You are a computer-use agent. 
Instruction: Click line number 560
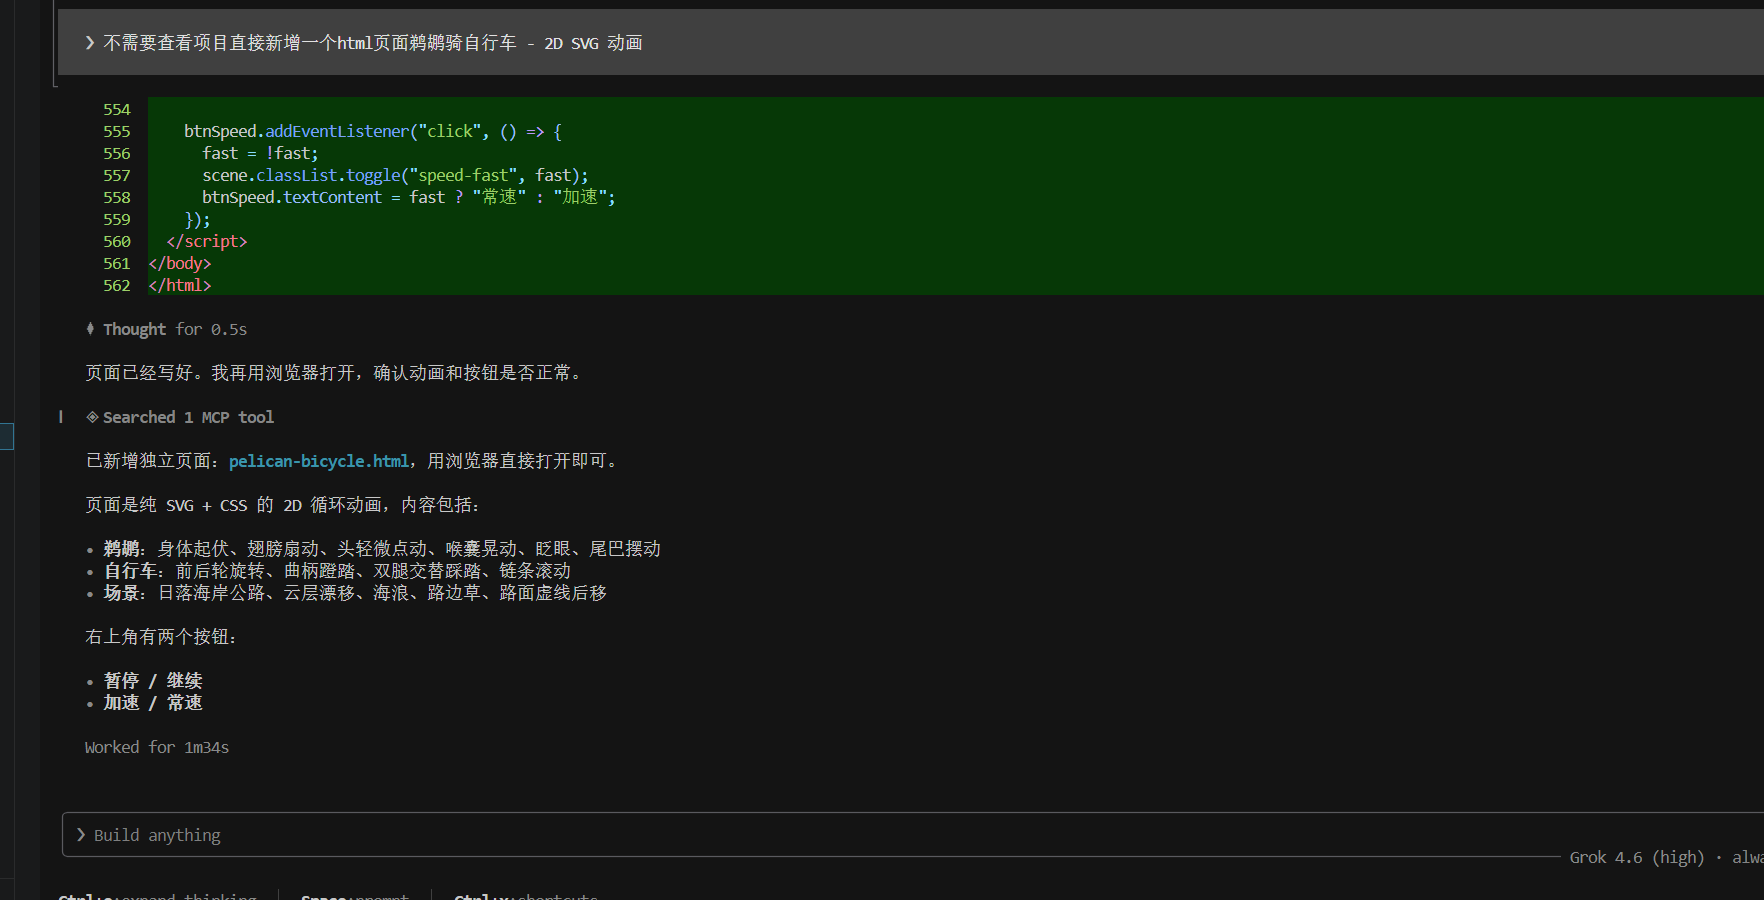click(x=117, y=241)
